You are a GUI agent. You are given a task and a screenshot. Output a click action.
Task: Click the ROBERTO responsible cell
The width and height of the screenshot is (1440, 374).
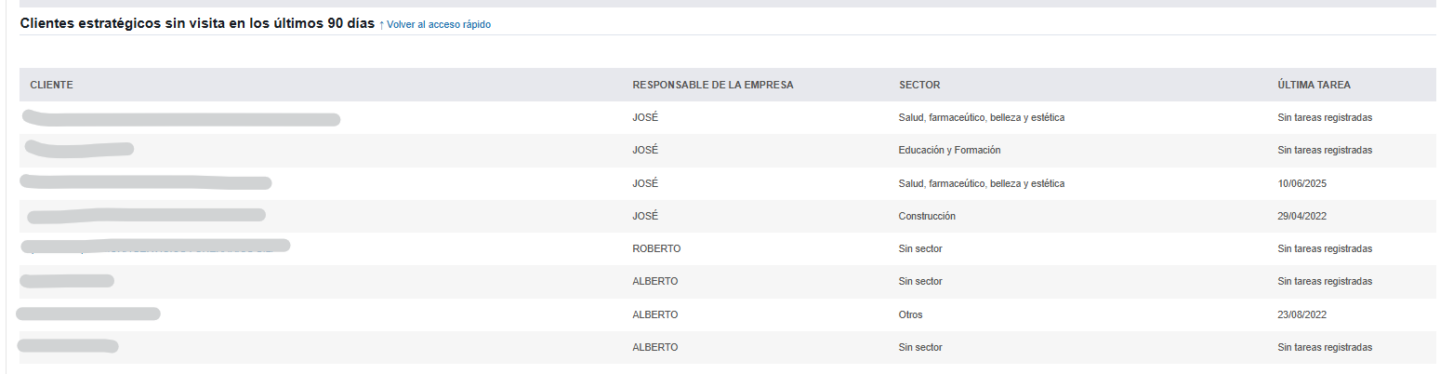pos(656,249)
